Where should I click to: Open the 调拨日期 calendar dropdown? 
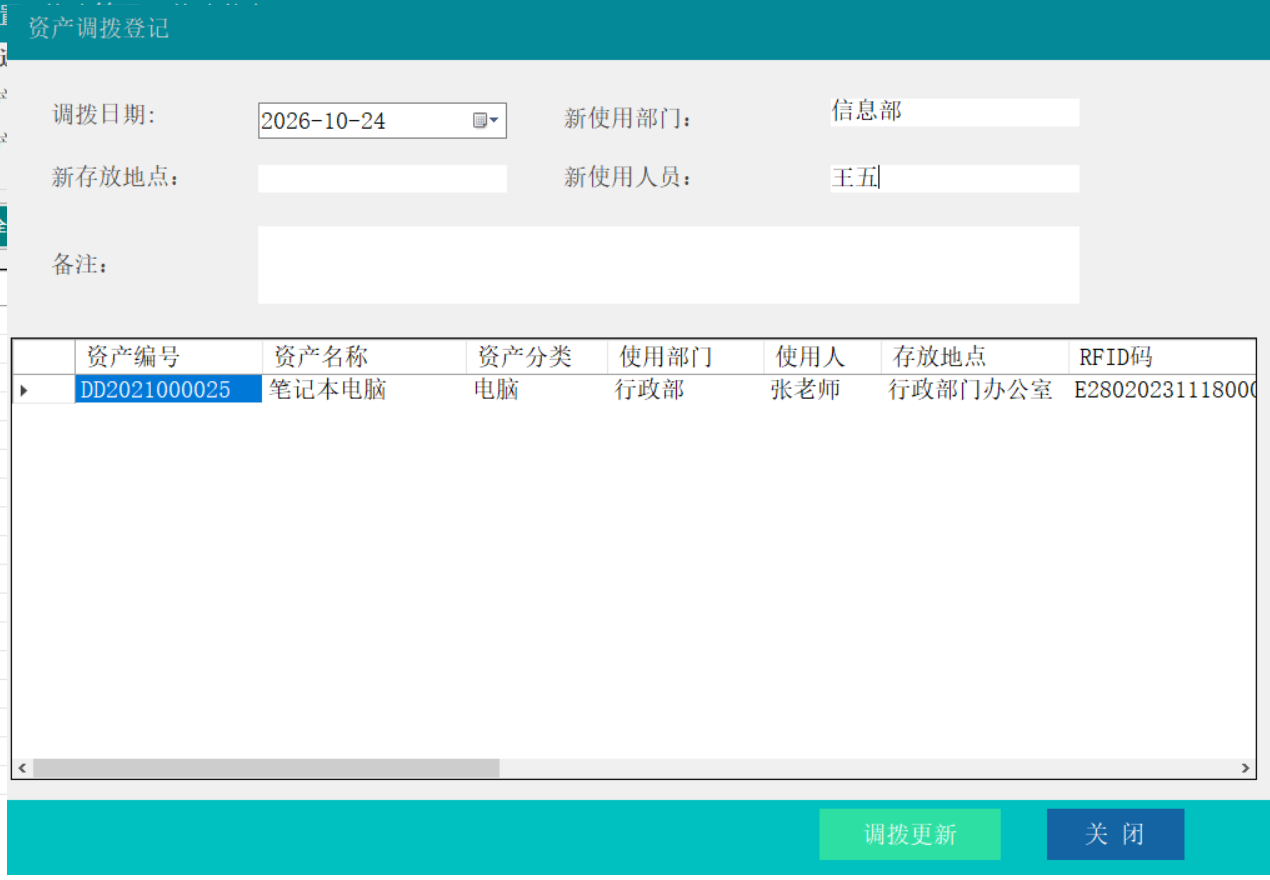[x=486, y=121]
